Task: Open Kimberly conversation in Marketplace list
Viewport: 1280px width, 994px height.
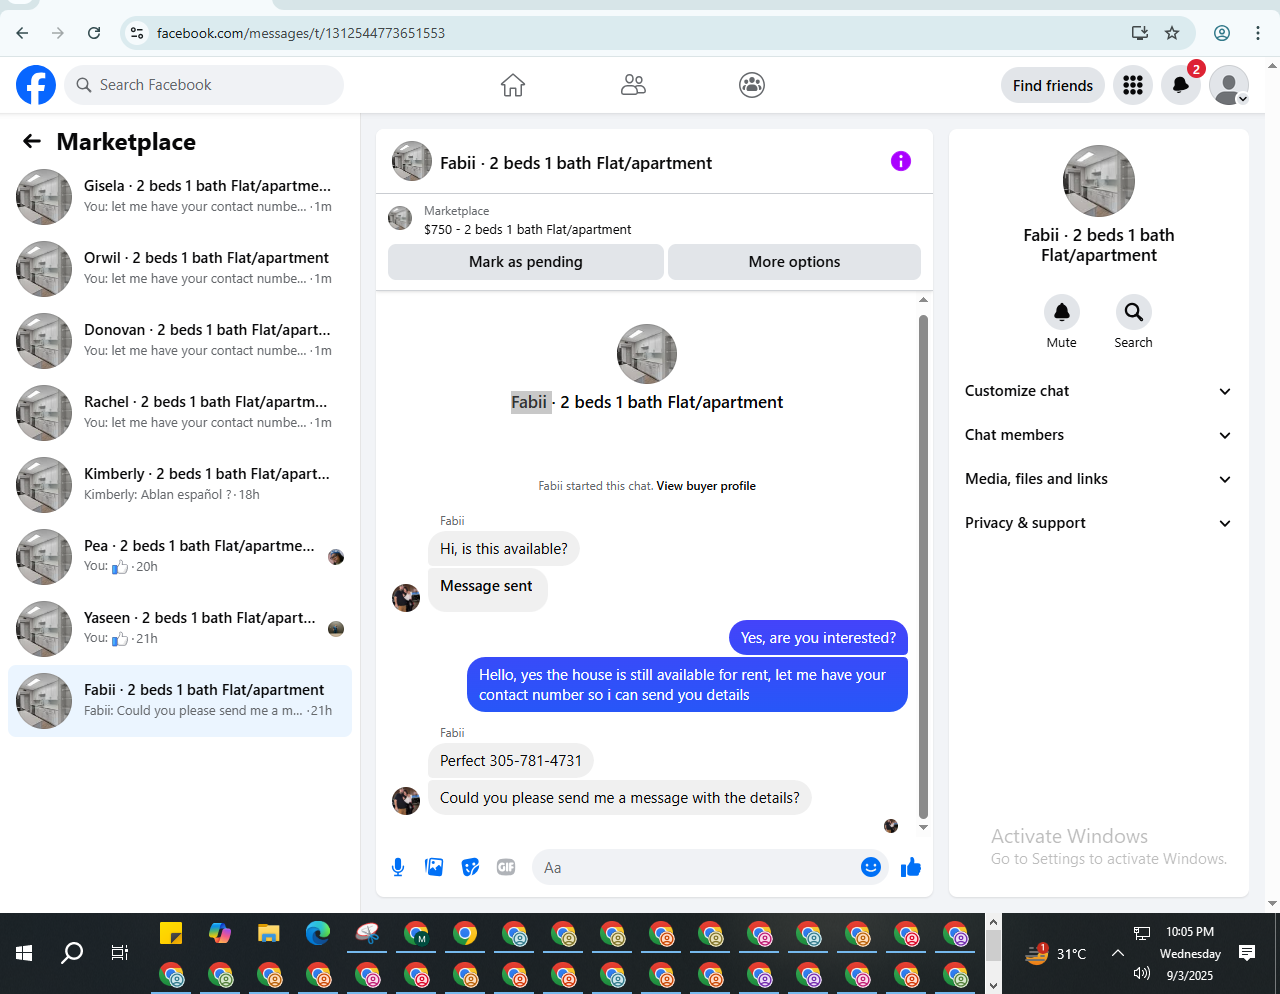Action: pyautogui.click(x=180, y=485)
